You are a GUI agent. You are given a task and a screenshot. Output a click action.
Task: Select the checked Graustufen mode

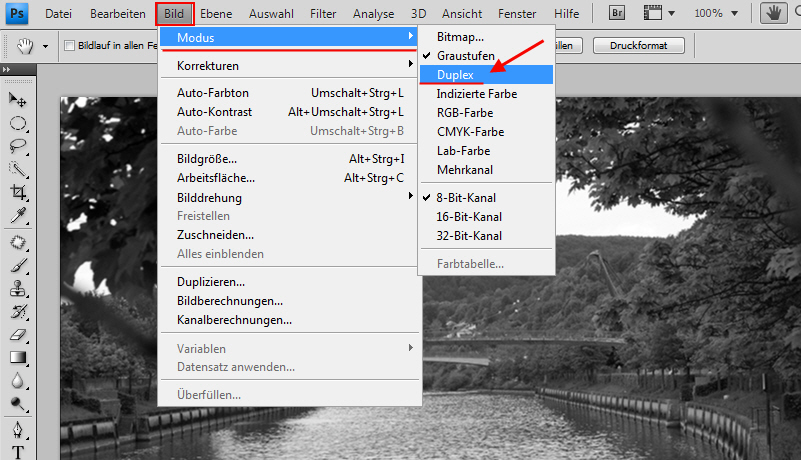[465, 55]
